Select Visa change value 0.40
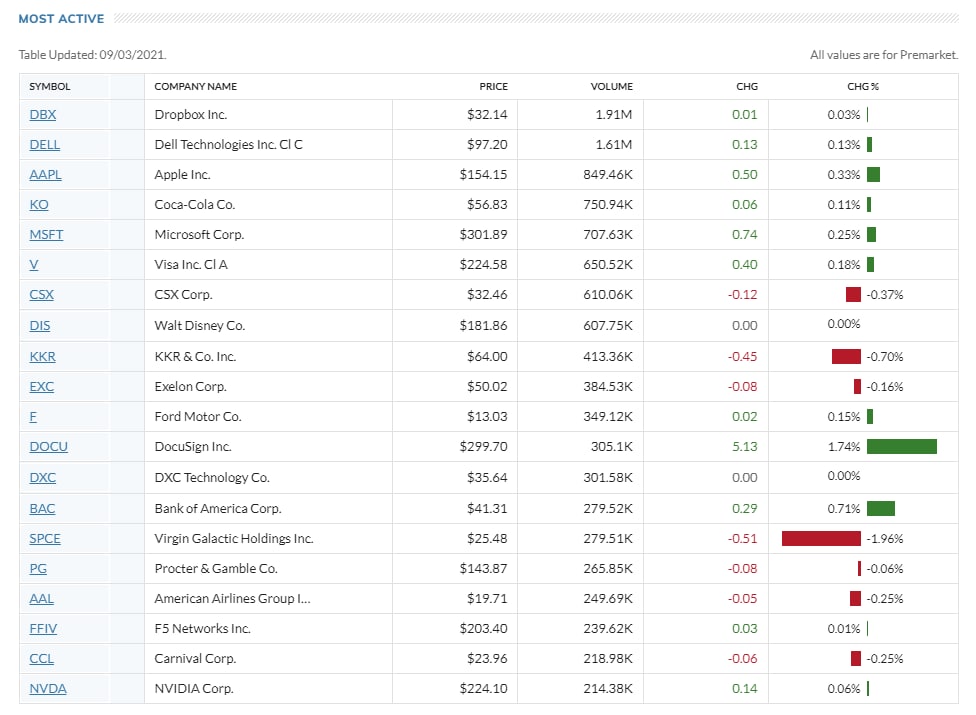This screenshot has width=976, height=715. click(745, 264)
